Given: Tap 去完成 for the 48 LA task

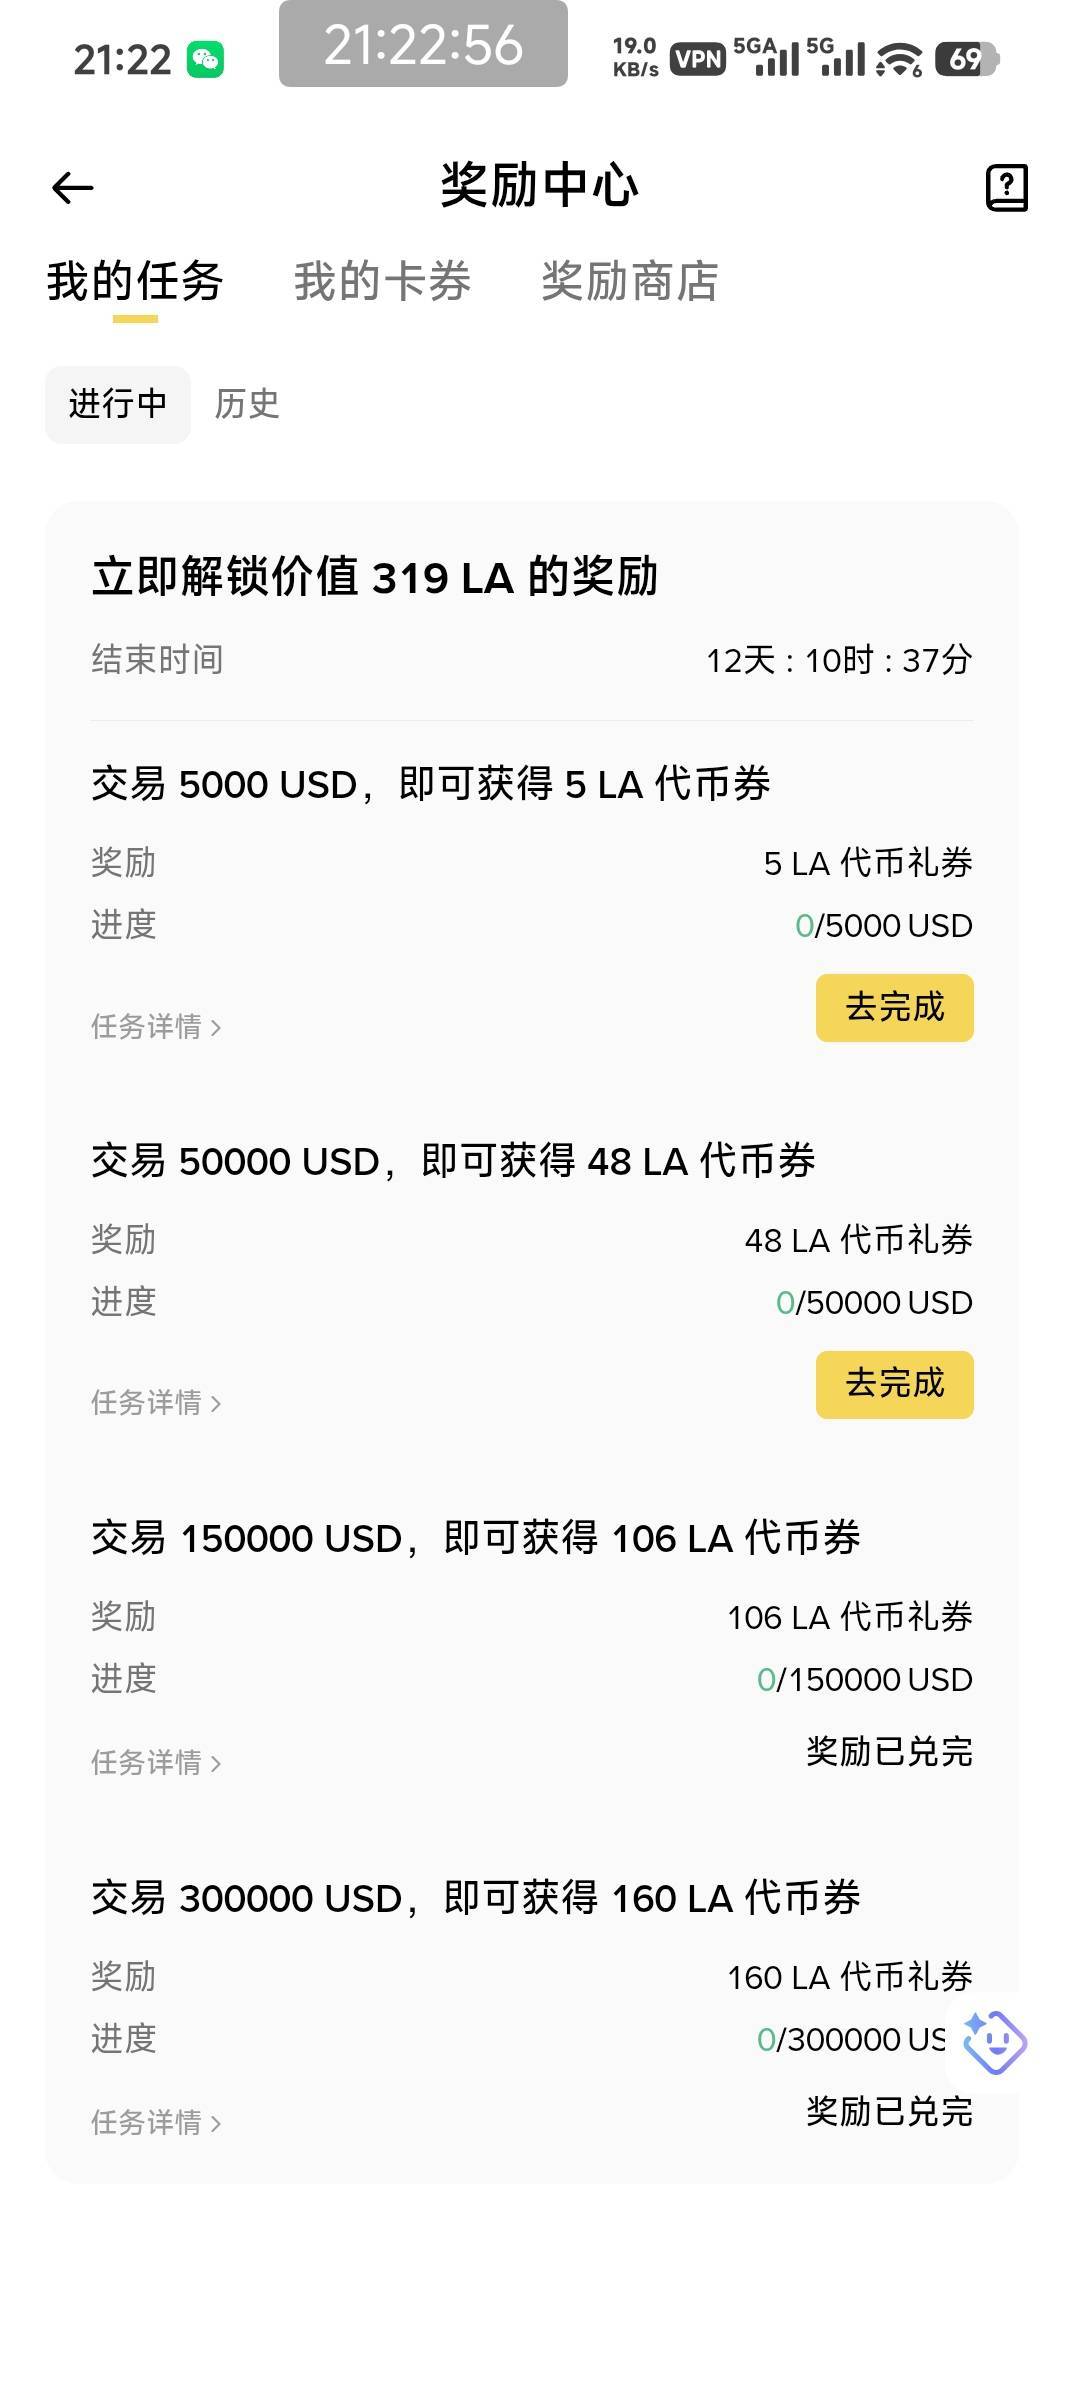Looking at the screenshot, I should pos(894,1384).
